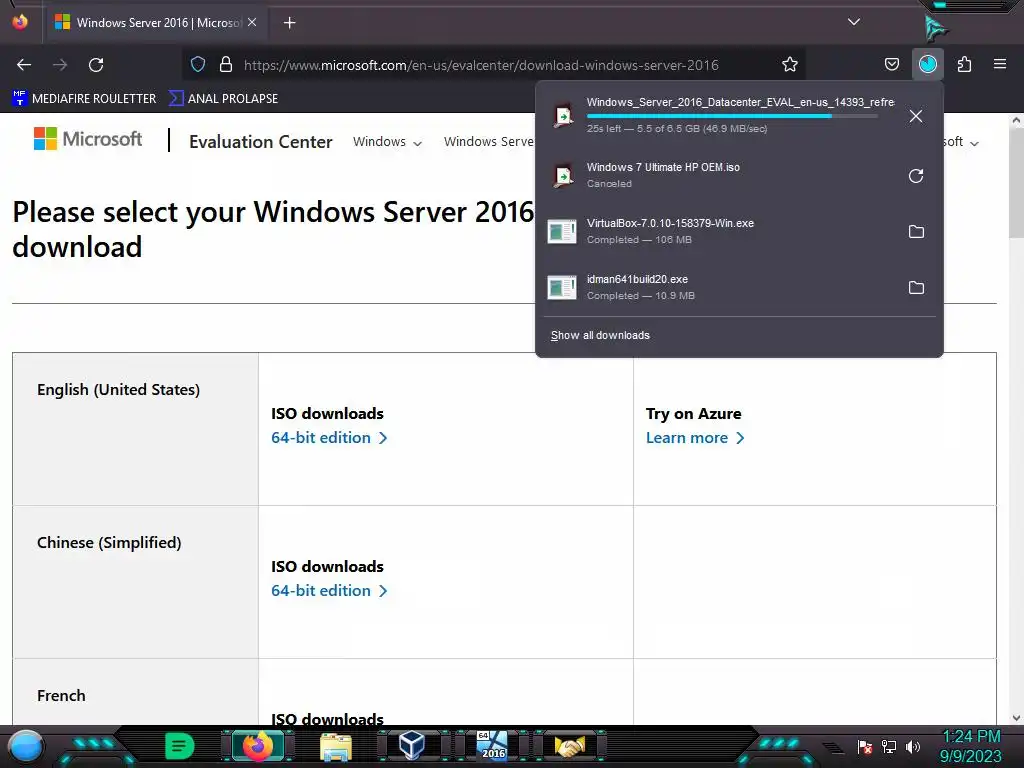The width and height of the screenshot is (1024, 768).
Task: Open the extensions puzzle icon
Action: click(x=964, y=64)
